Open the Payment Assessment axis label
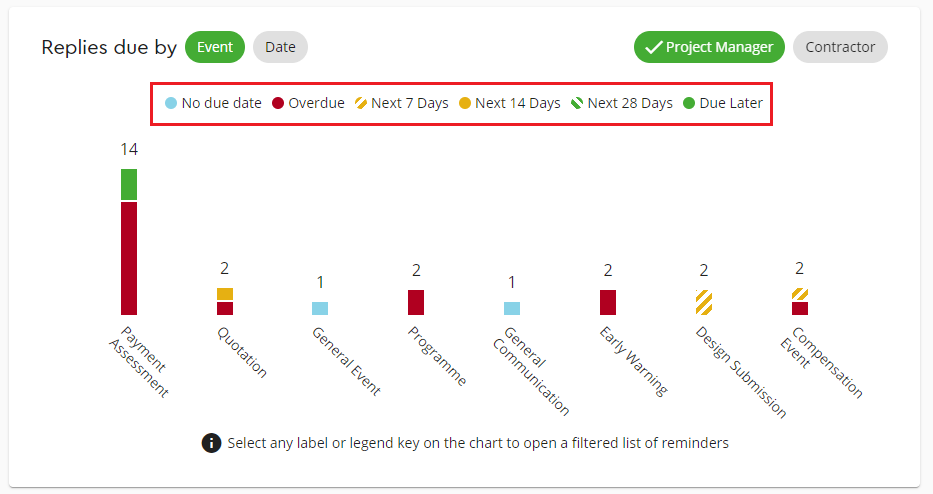Image resolution: width=933 pixels, height=494 pixels. pos(139,360)
